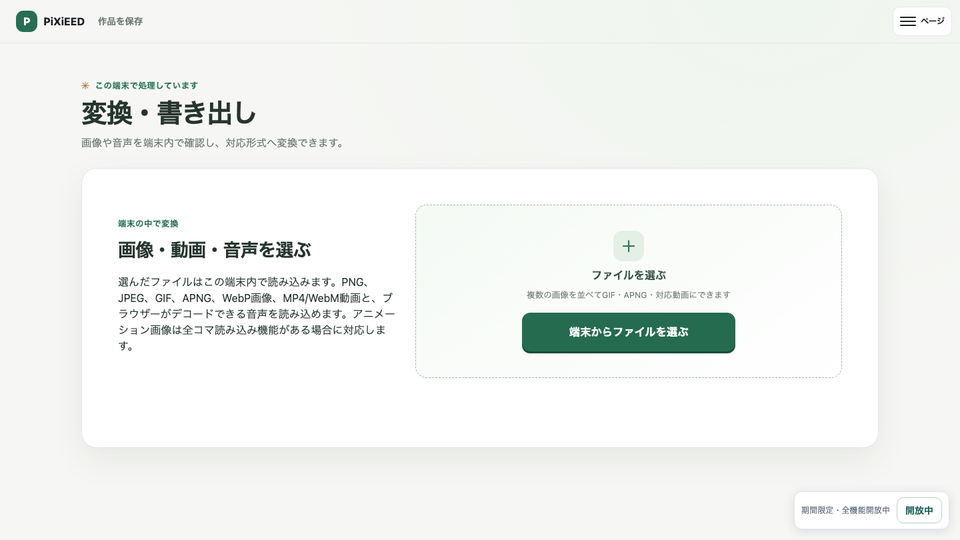960x540 pixels.
Task: Open the ページ hamburger menu
Action: (x=921, y=21)
